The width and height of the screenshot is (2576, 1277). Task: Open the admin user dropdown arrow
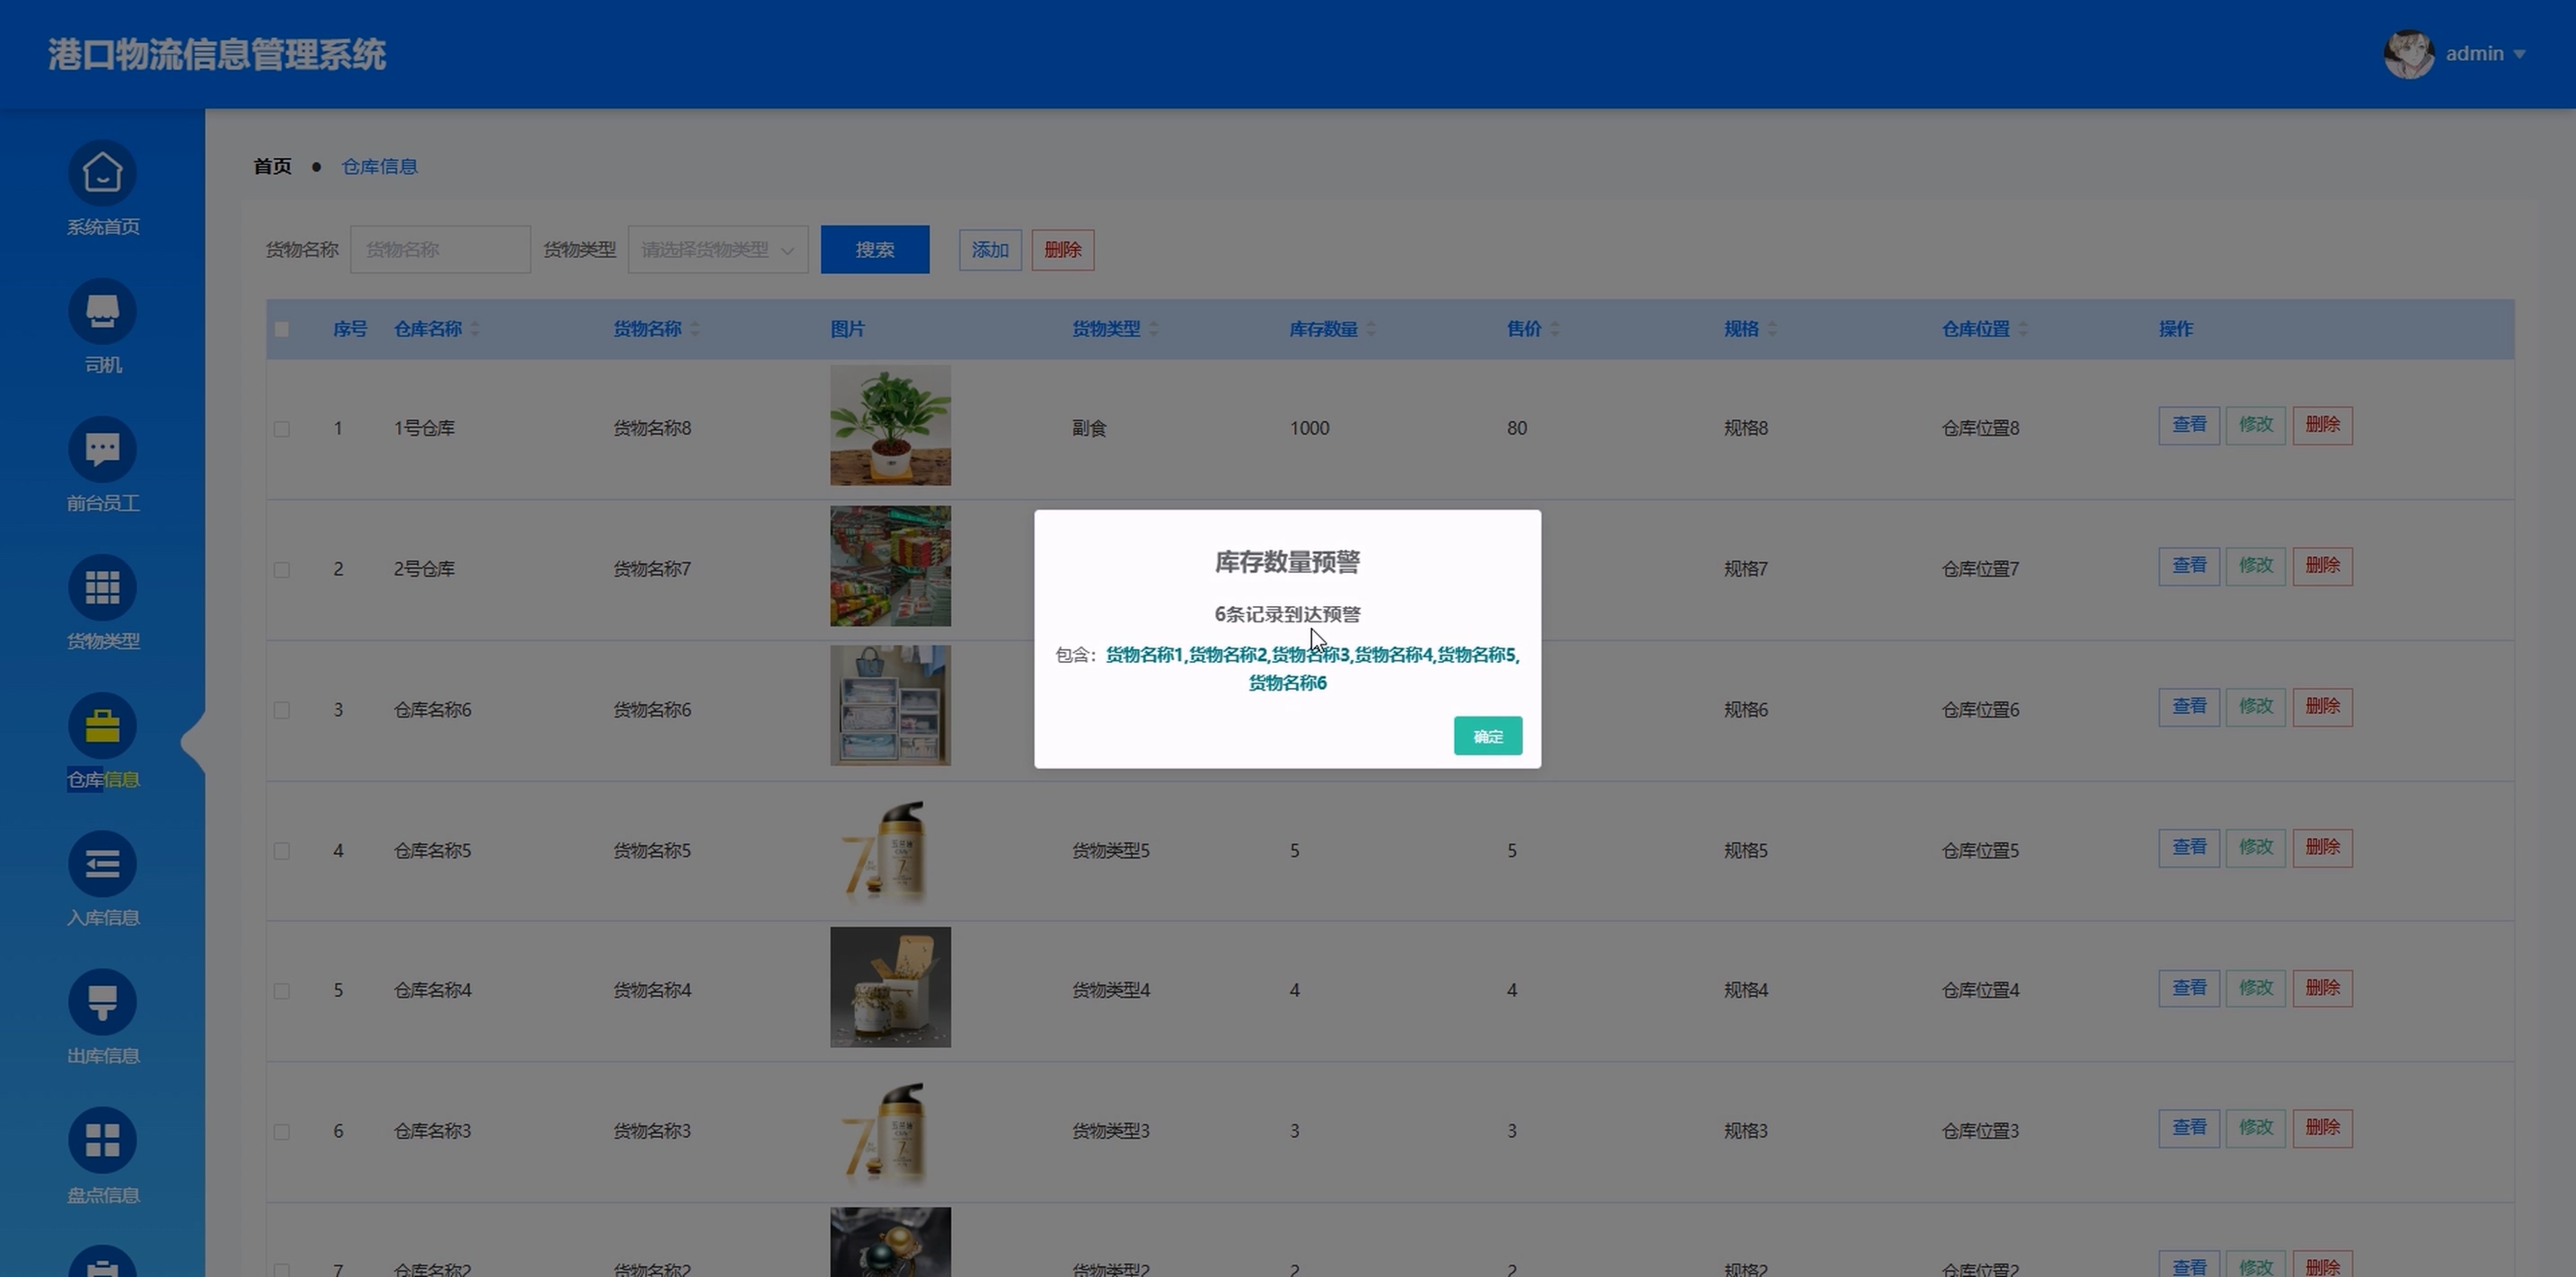[x=2519, y=54]
